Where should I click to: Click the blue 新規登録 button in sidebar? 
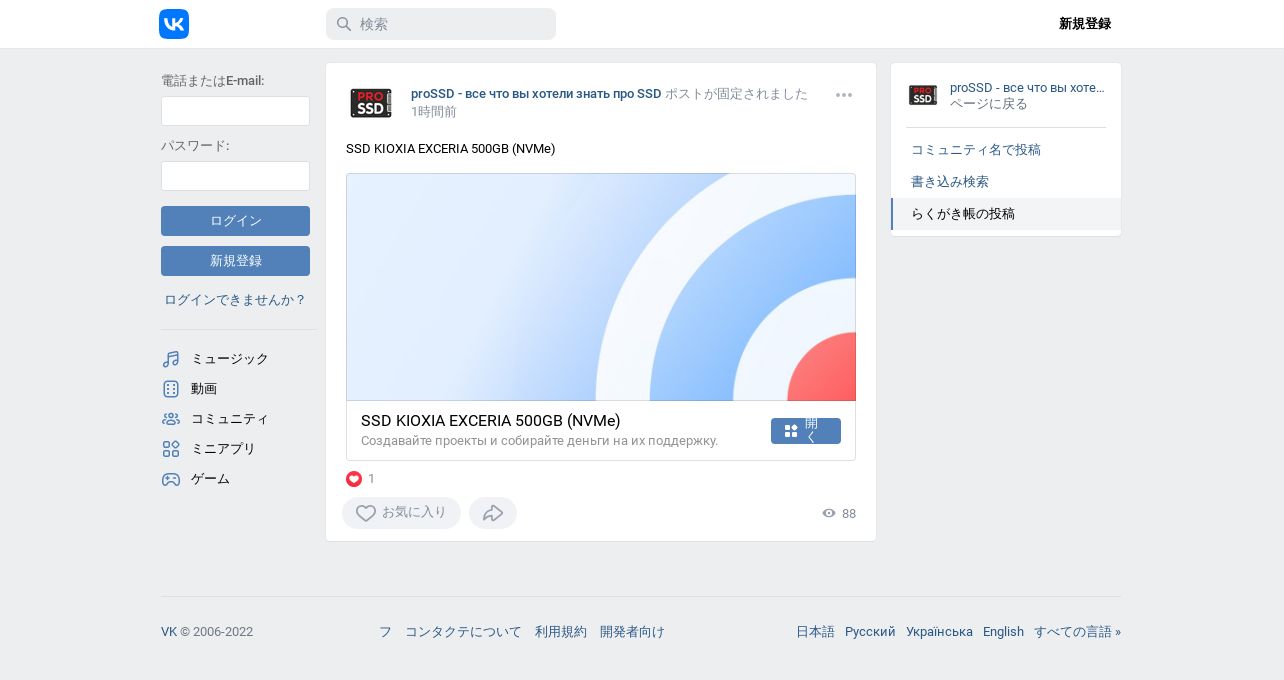[235, 261]
